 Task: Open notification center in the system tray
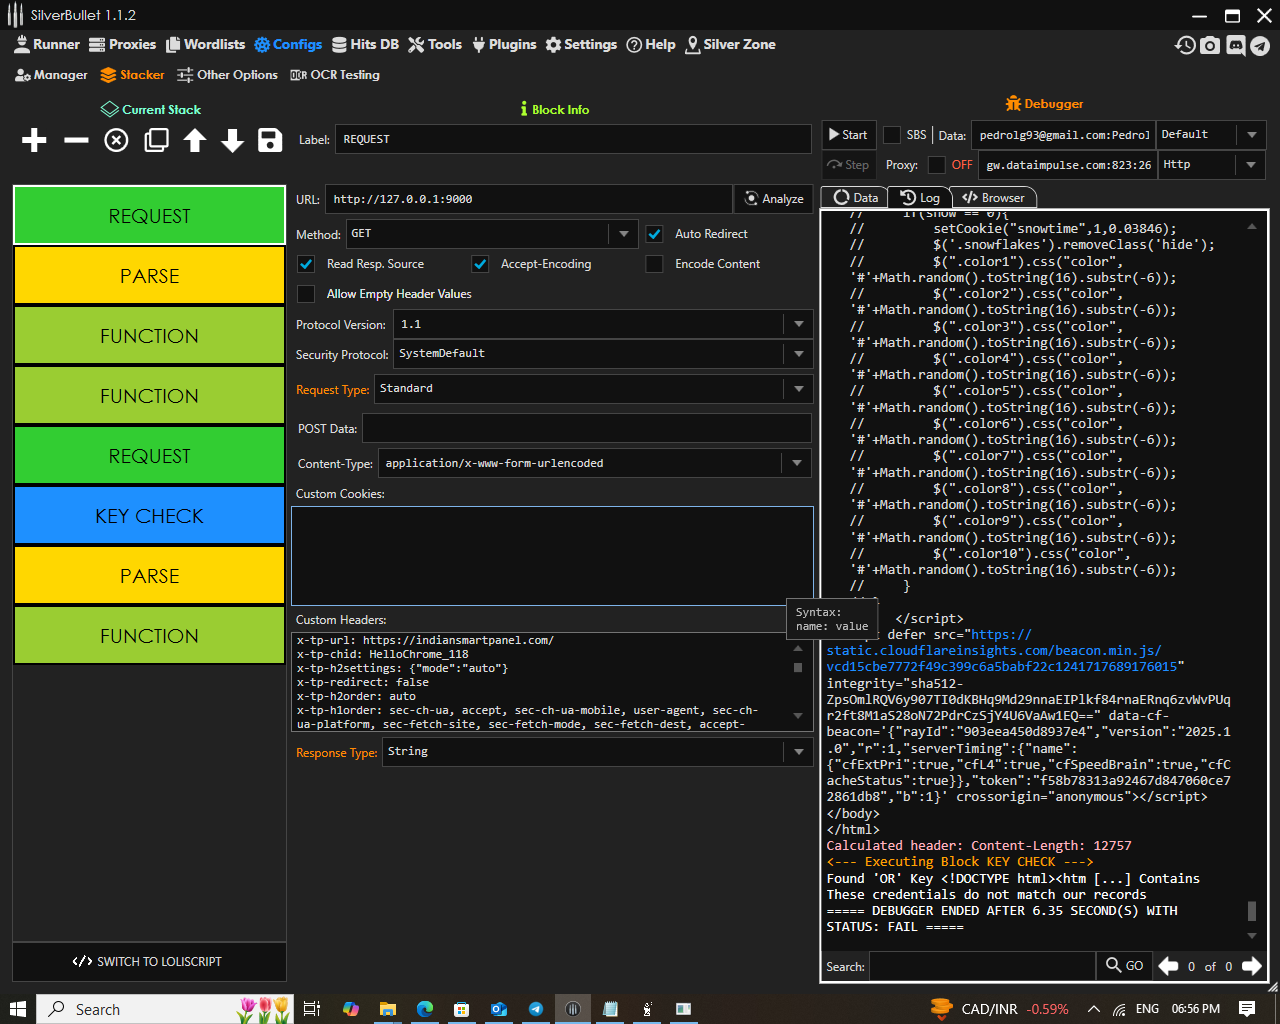[1247, 1009]
